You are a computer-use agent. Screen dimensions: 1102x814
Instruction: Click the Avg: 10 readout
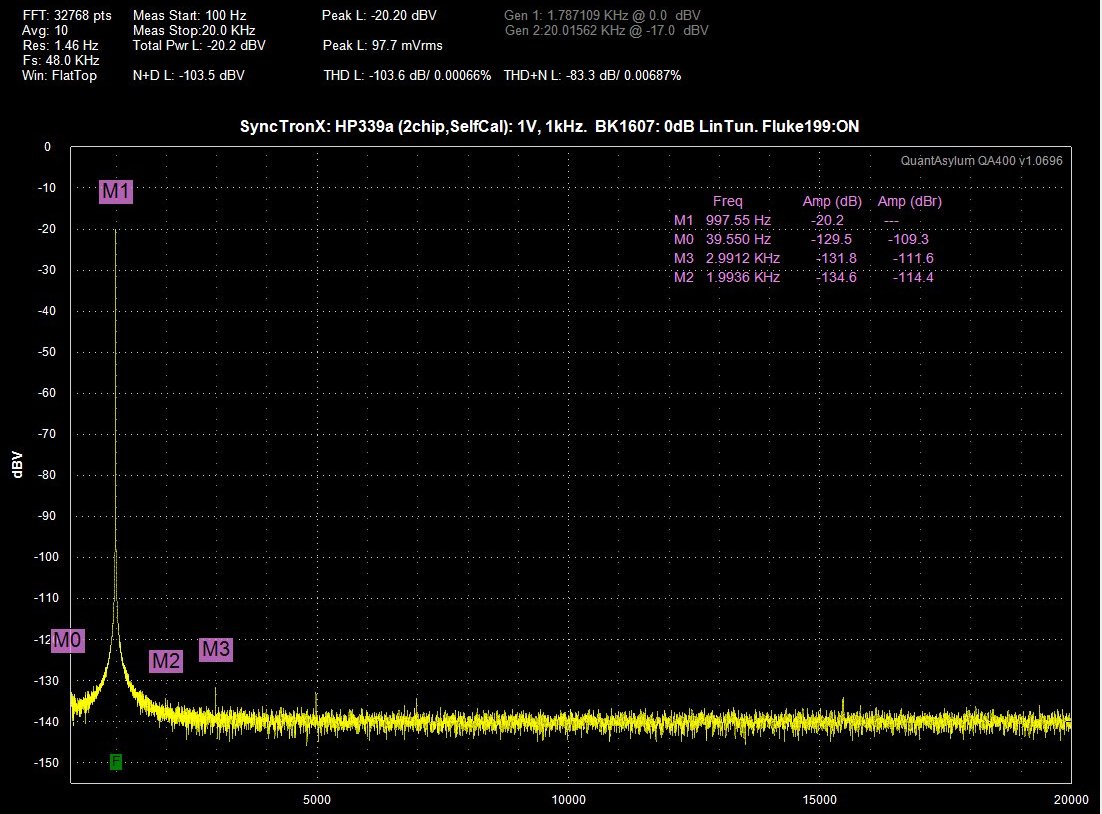click(x=45, y=31)
